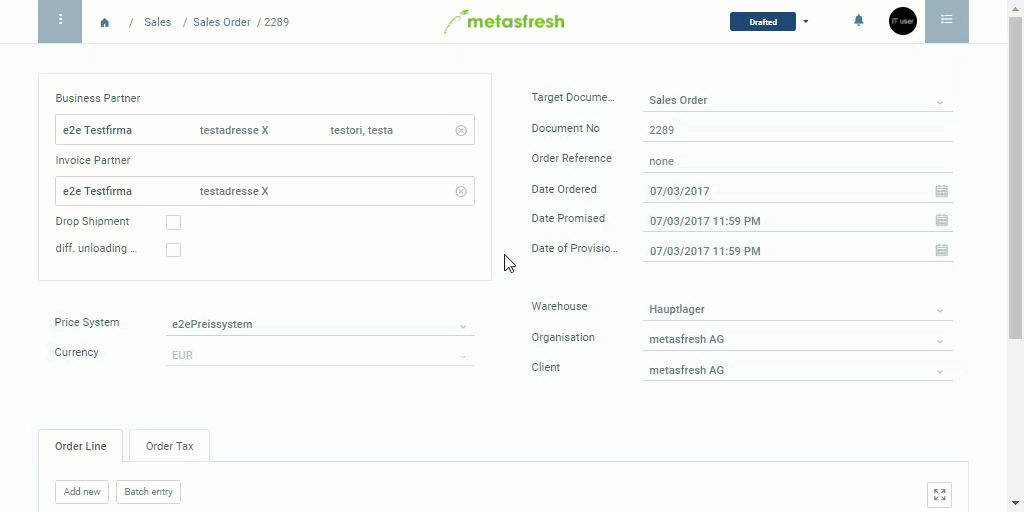1024x512 pixels.
Task: Click the Add new button
Action: click(82, 492)
